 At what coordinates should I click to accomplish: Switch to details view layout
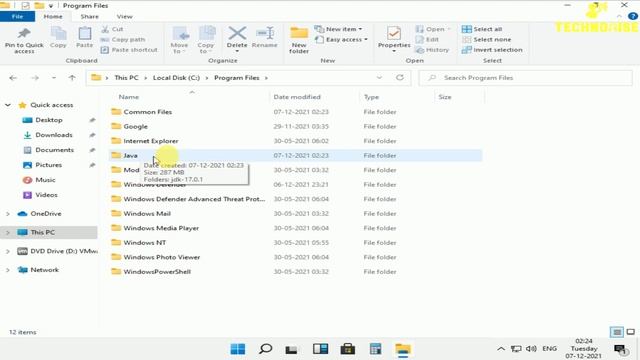tap(617, 332)
